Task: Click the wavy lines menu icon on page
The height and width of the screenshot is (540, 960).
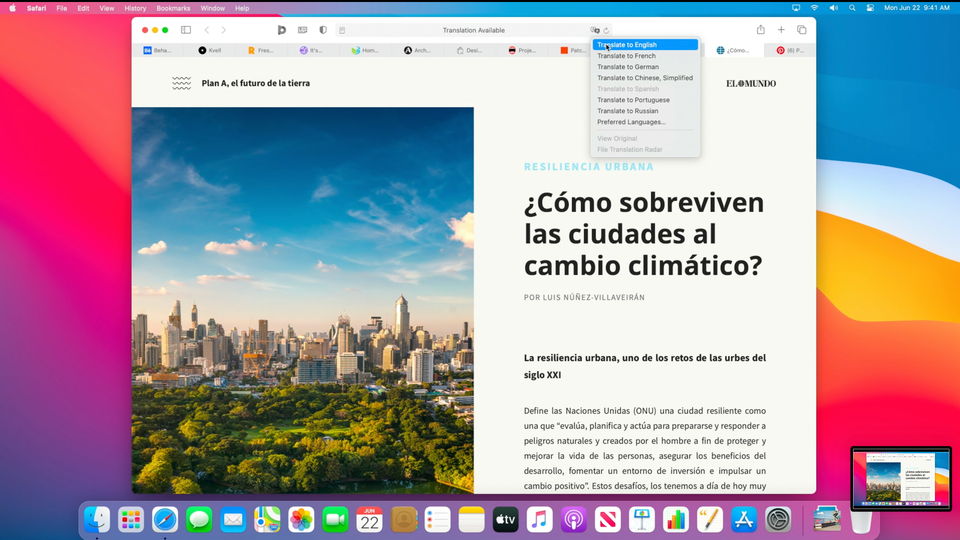Action: (181, 83)
